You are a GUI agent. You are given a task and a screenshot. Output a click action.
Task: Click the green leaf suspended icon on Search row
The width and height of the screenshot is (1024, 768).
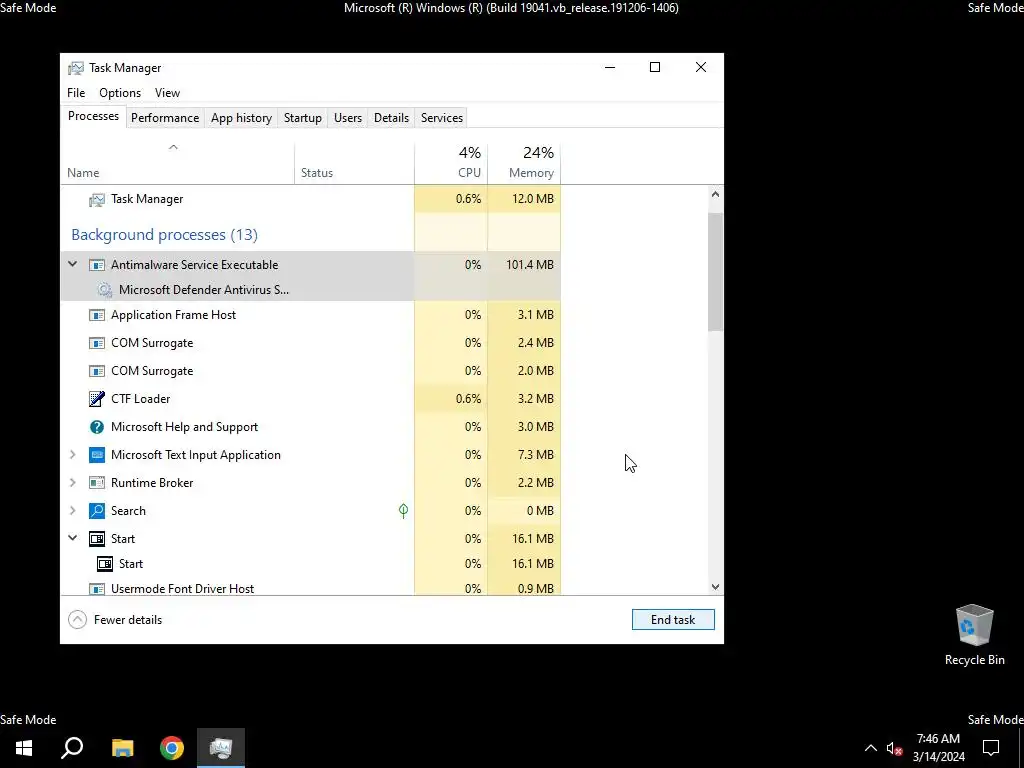point(404,511)
